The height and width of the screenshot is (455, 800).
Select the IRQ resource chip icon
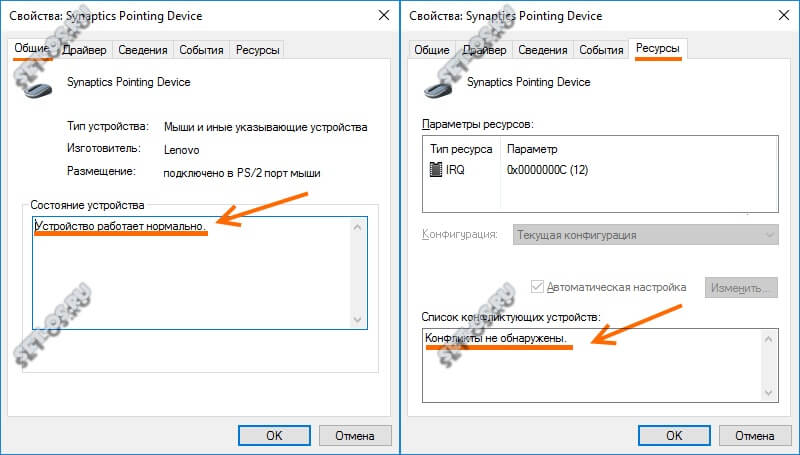coord(436,170)
